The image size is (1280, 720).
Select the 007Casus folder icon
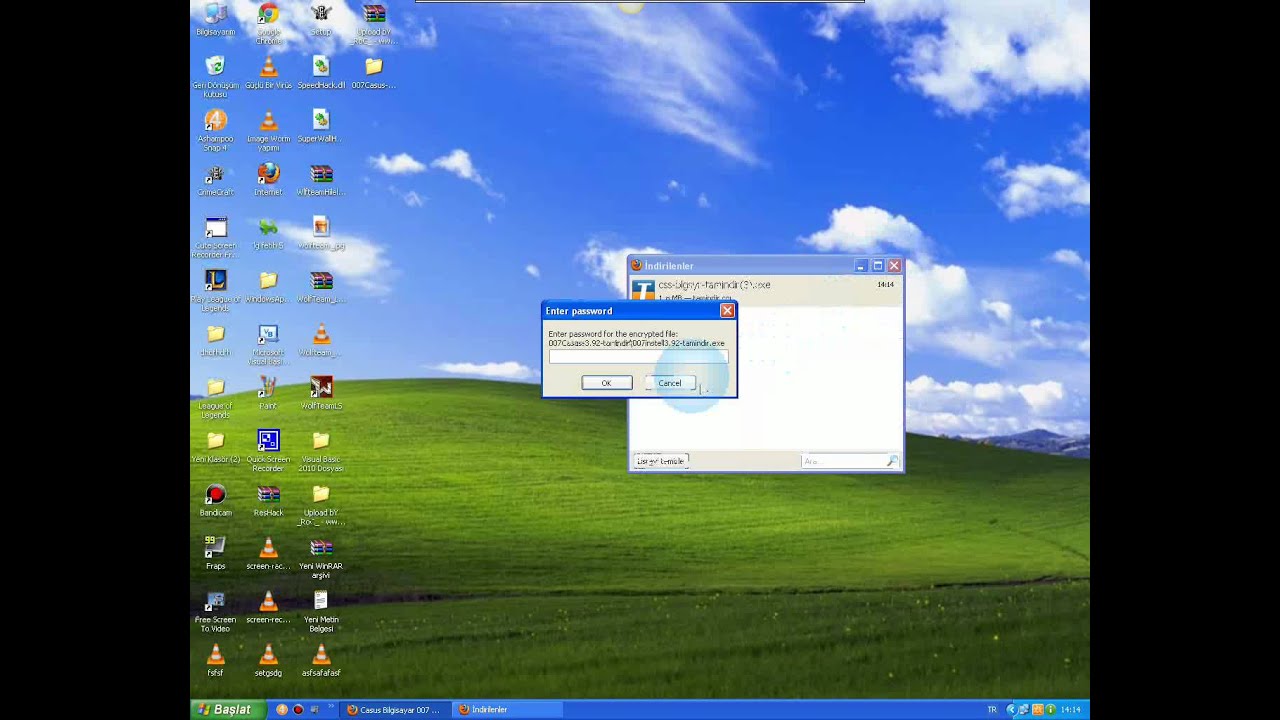coord(374,73)
